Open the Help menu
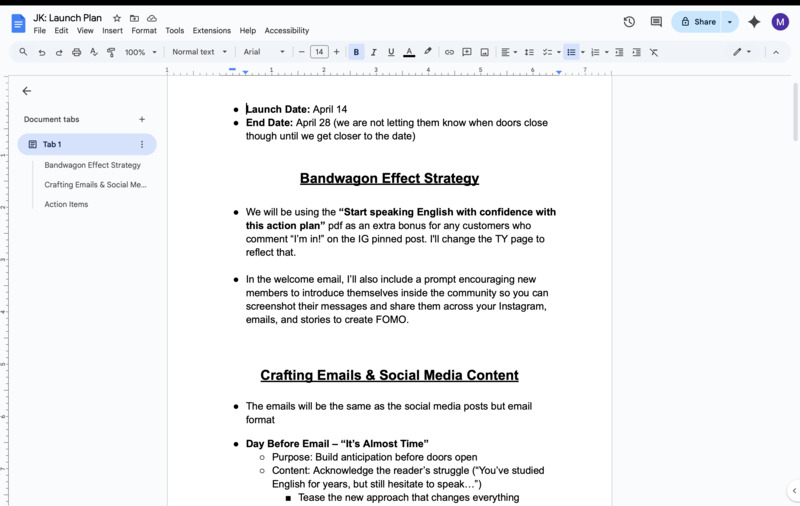The image size is (800, 506). [247, 31]
